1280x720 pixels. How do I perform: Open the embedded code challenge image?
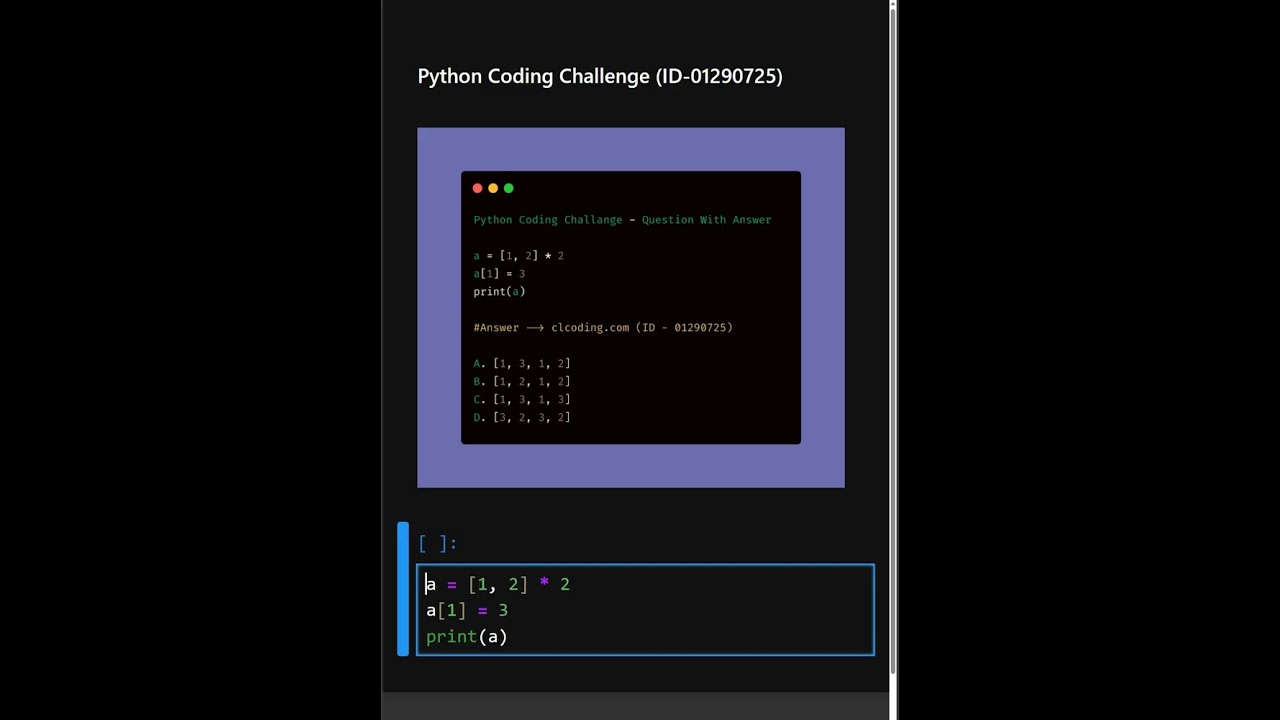point(631,308)
